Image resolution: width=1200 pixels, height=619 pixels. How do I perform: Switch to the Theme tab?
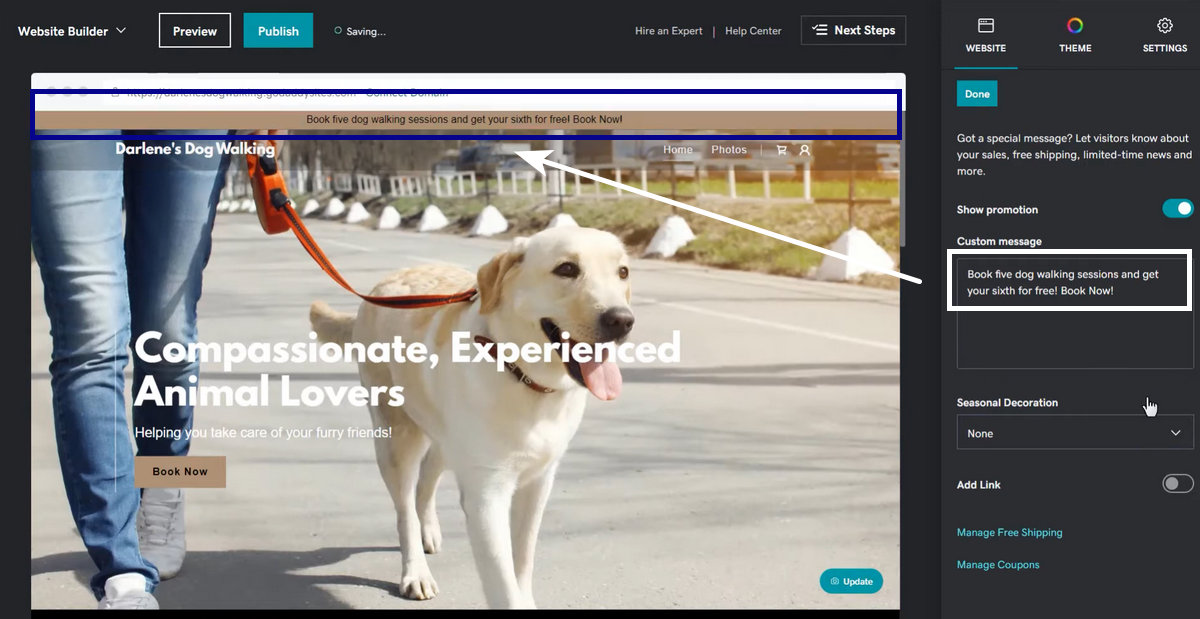point(1075,35)
